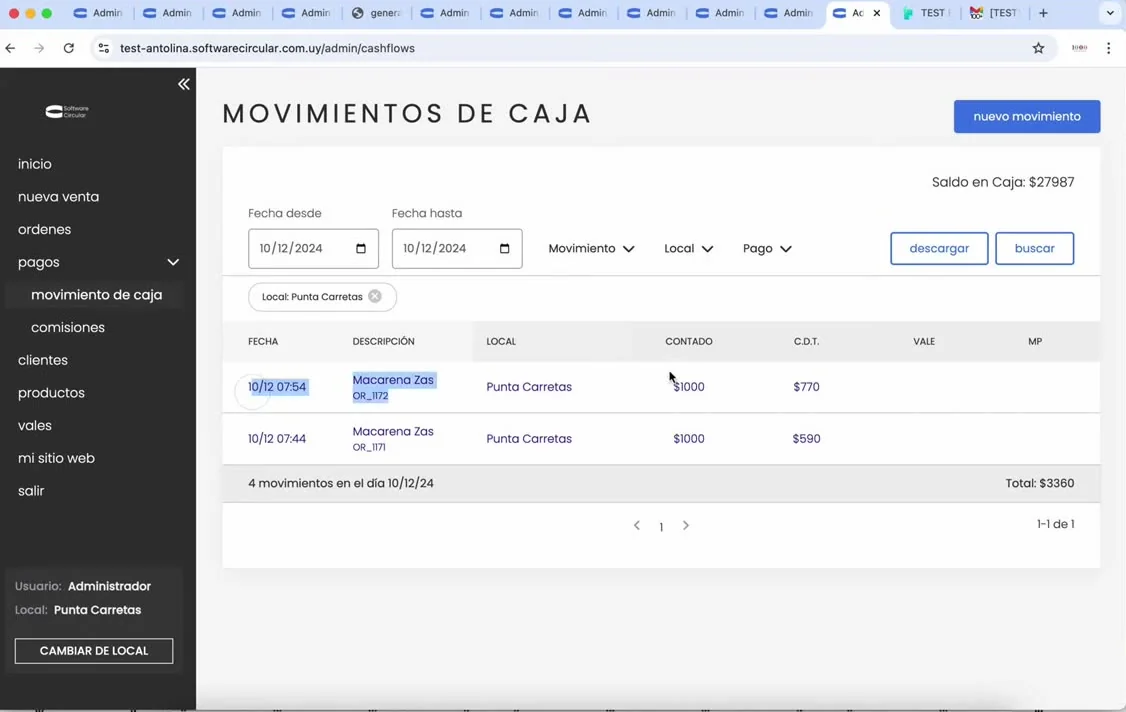1126x712 pixels.
Task: Click the VALE column header
Action: (924, 341)
